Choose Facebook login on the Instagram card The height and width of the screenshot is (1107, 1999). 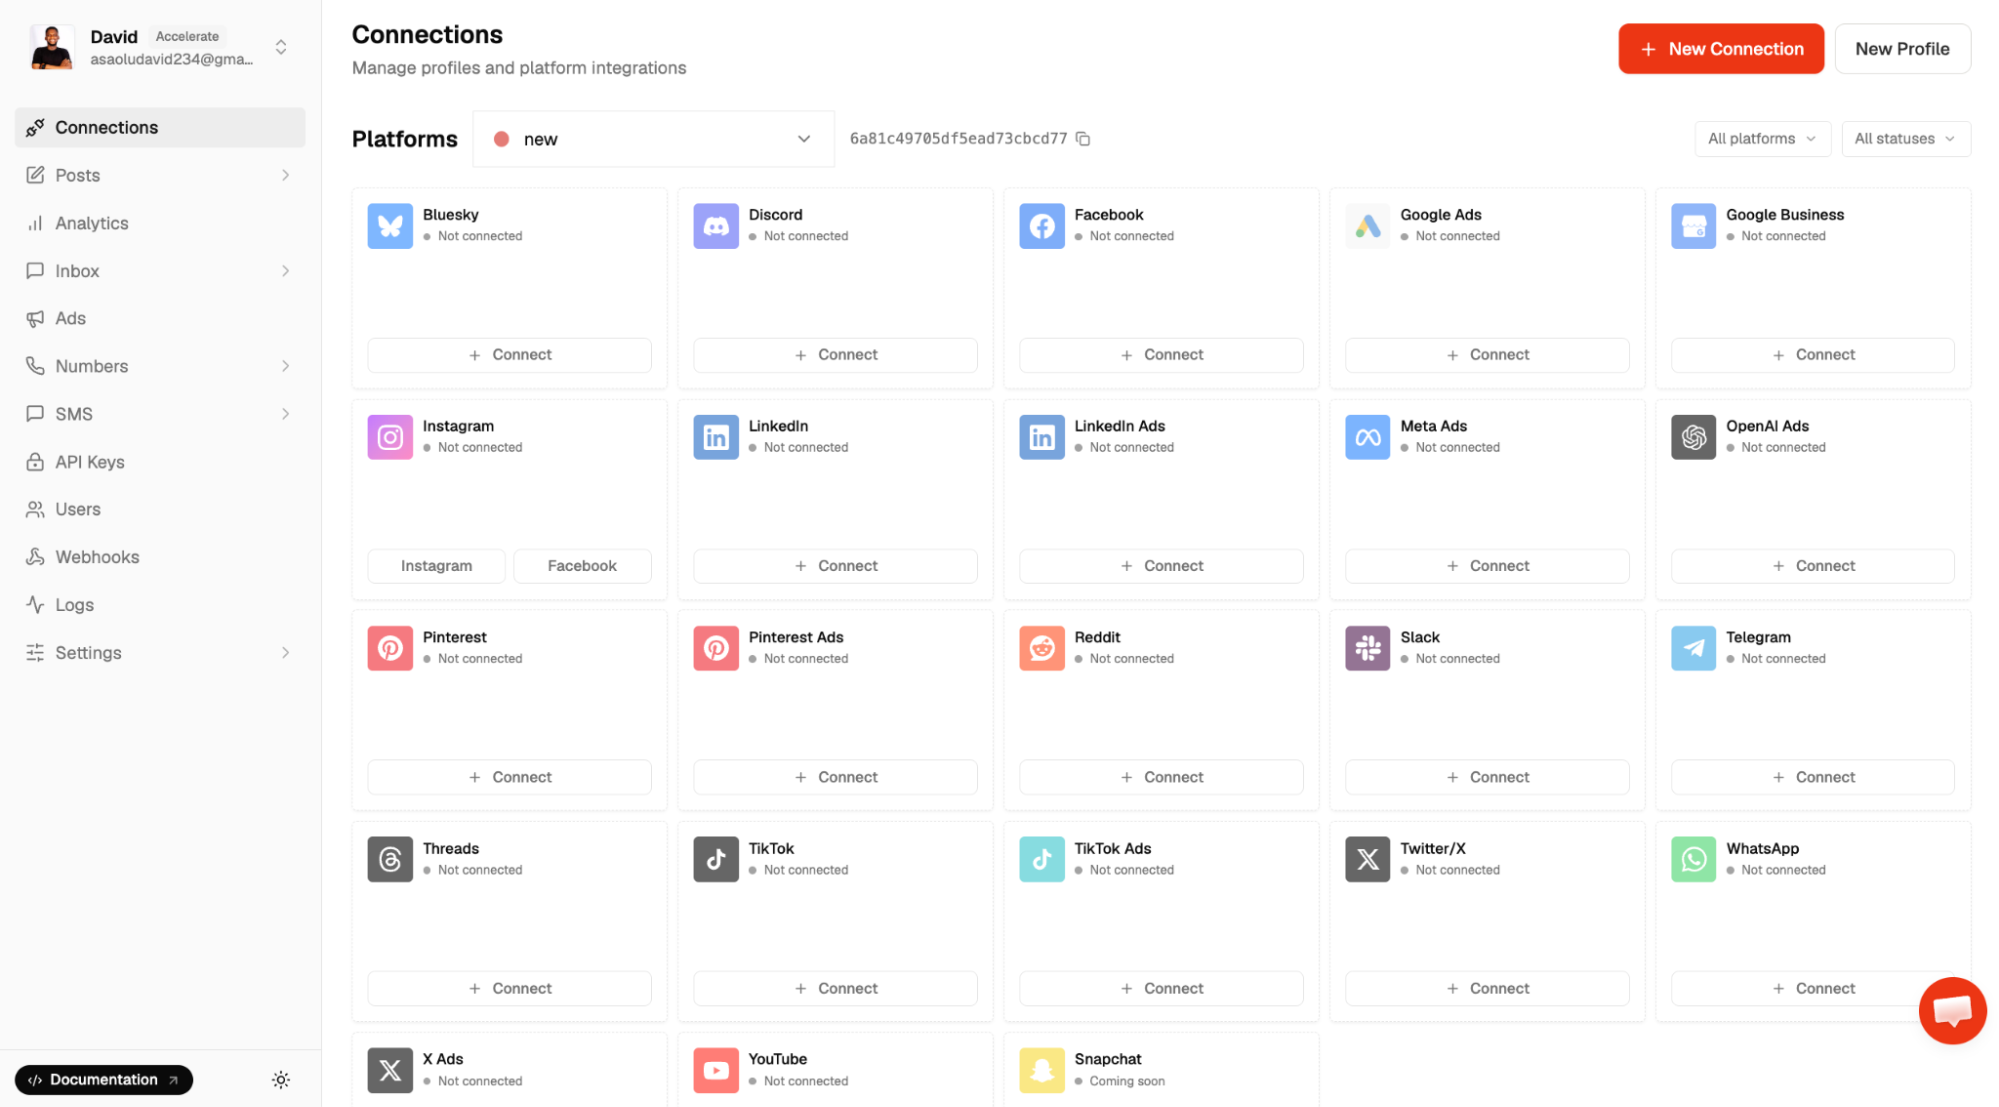click(582, 566)
